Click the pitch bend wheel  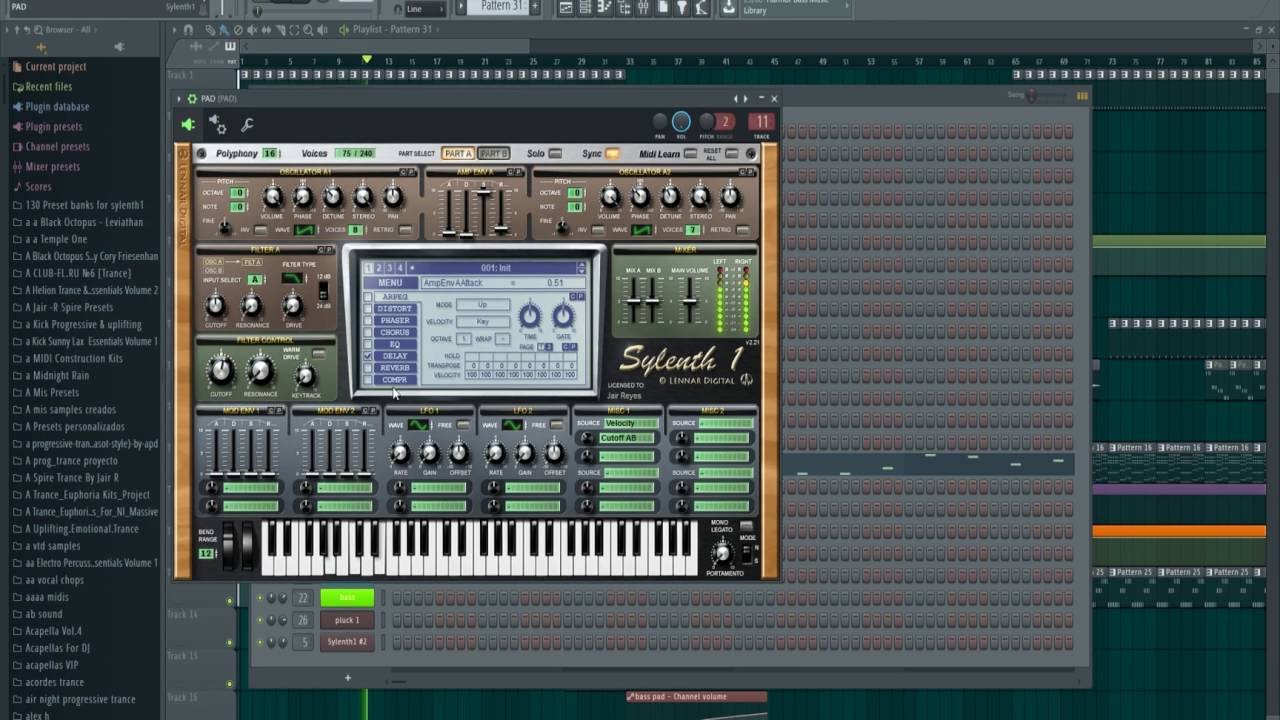(x=229, y=547)
